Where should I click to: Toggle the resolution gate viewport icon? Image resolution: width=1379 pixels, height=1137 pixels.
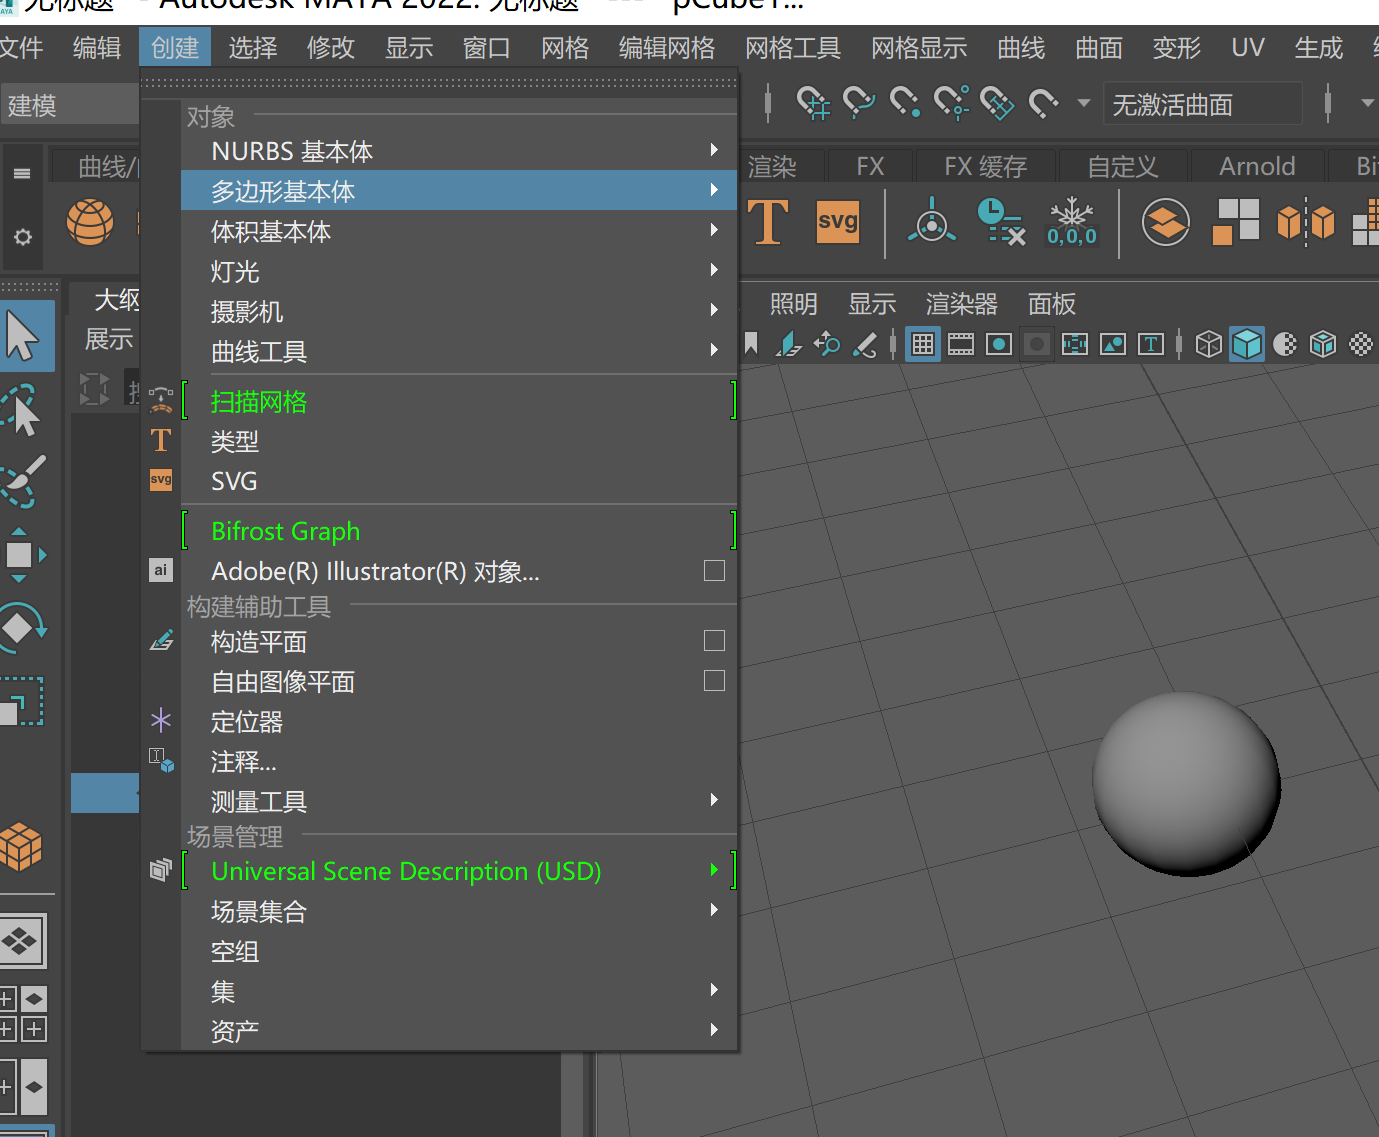click(999, 345)
